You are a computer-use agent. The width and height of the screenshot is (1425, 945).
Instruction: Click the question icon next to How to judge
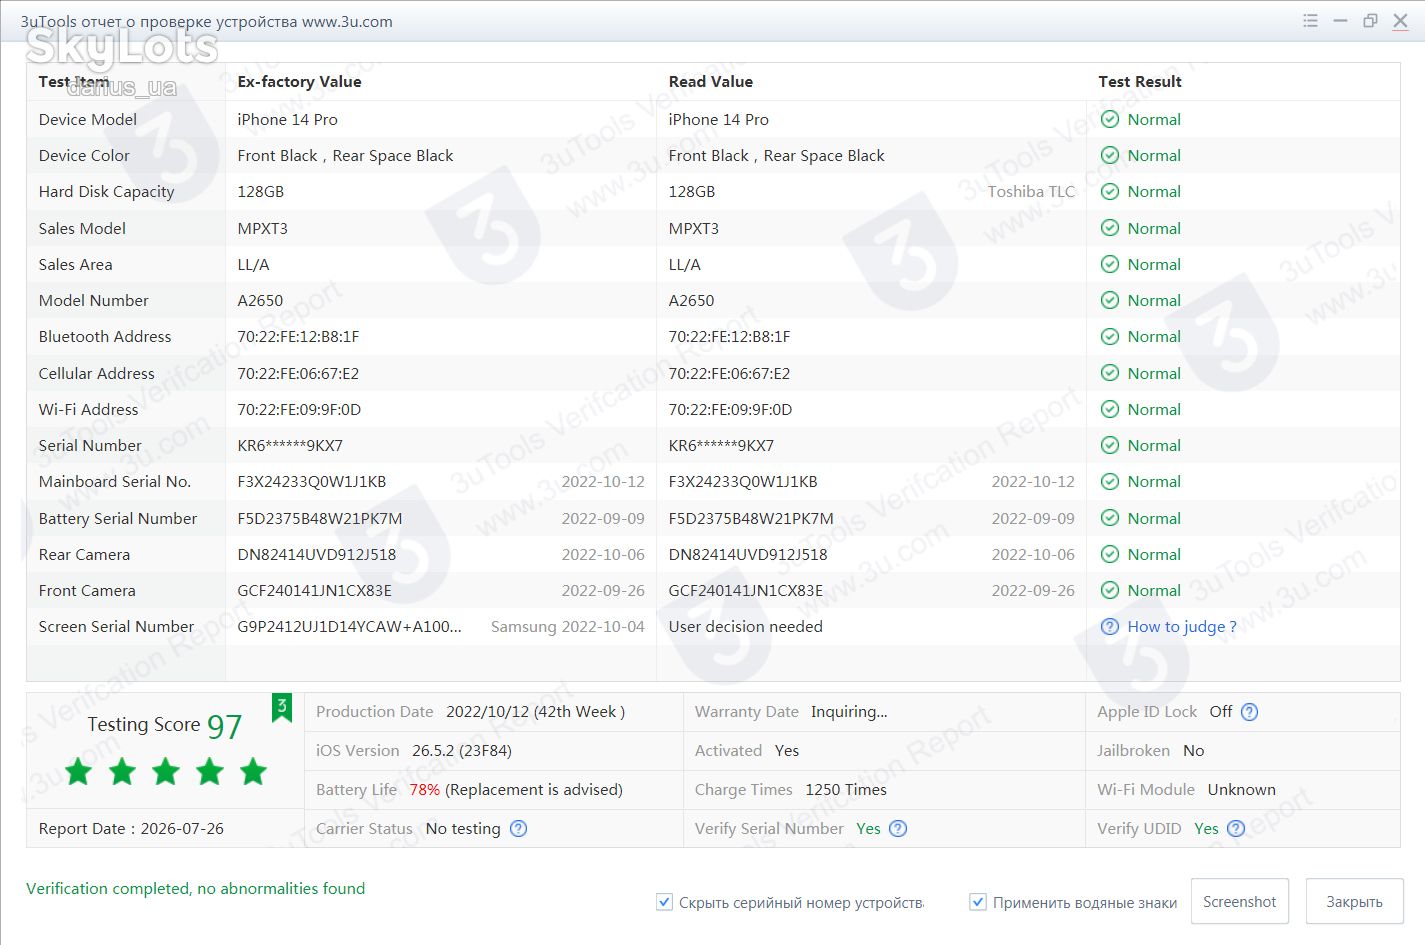coord(1109,627)
